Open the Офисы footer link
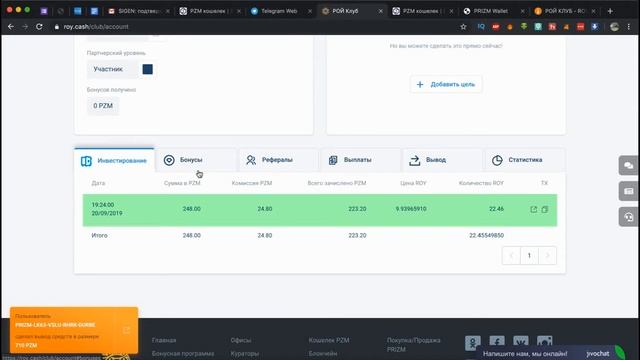The width and height of the screenshot is (640, 360). (x=241, y=340)
